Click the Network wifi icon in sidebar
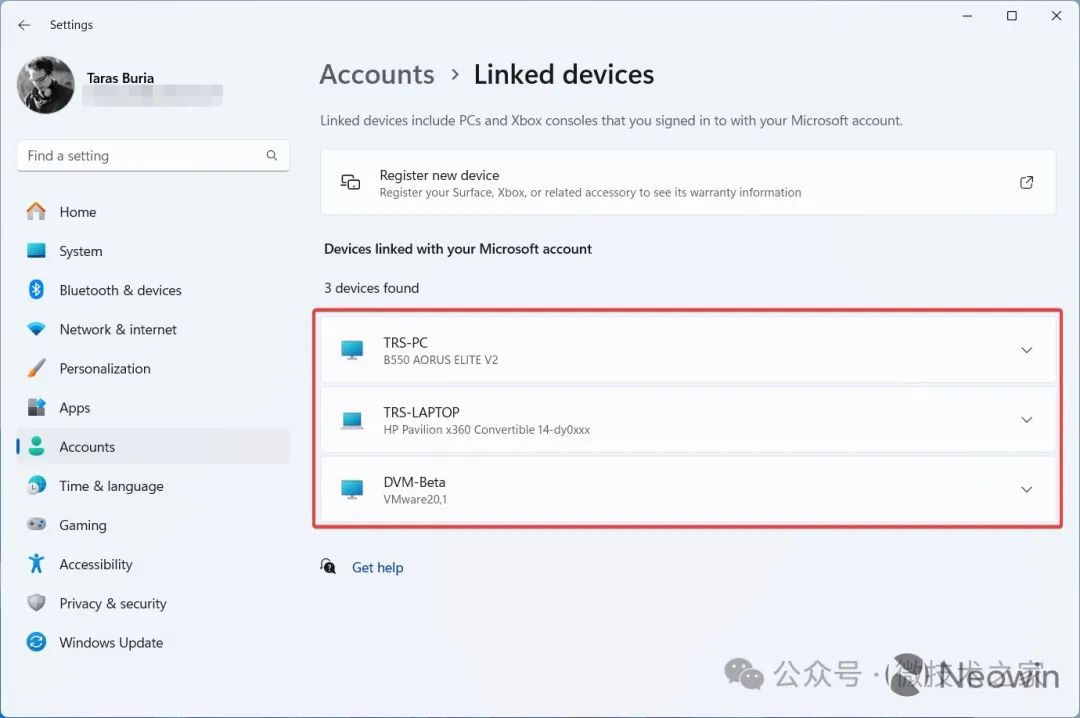This screenshot has height=718, width=1080. 36,329
